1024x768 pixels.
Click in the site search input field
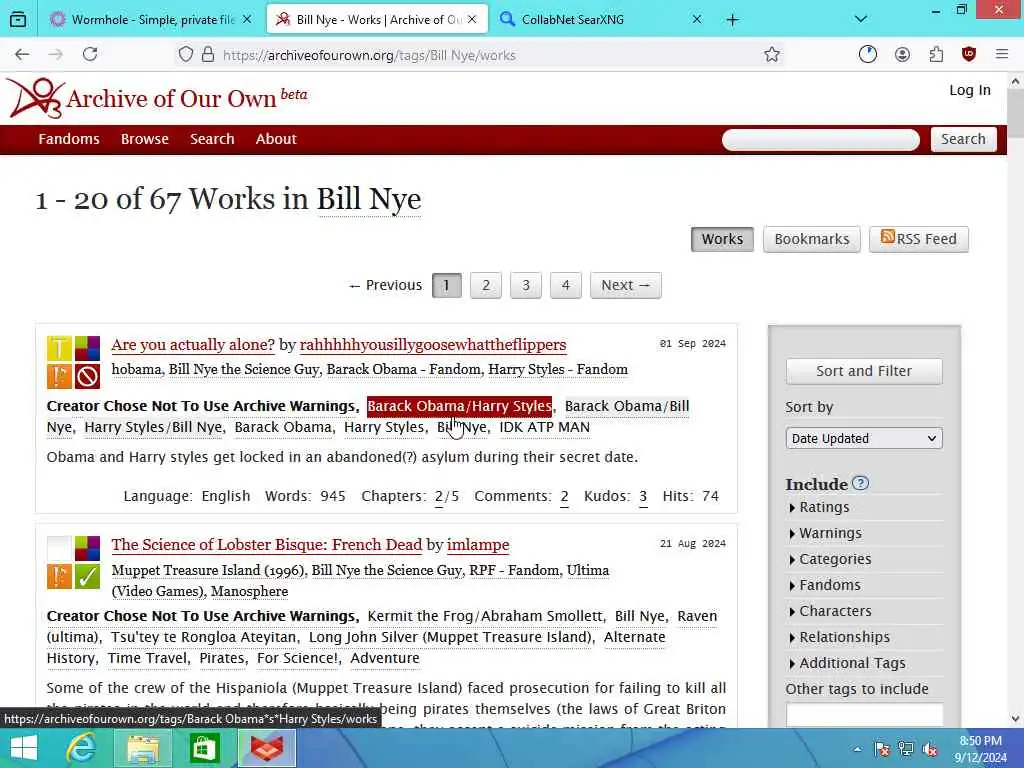pos(821,140)
